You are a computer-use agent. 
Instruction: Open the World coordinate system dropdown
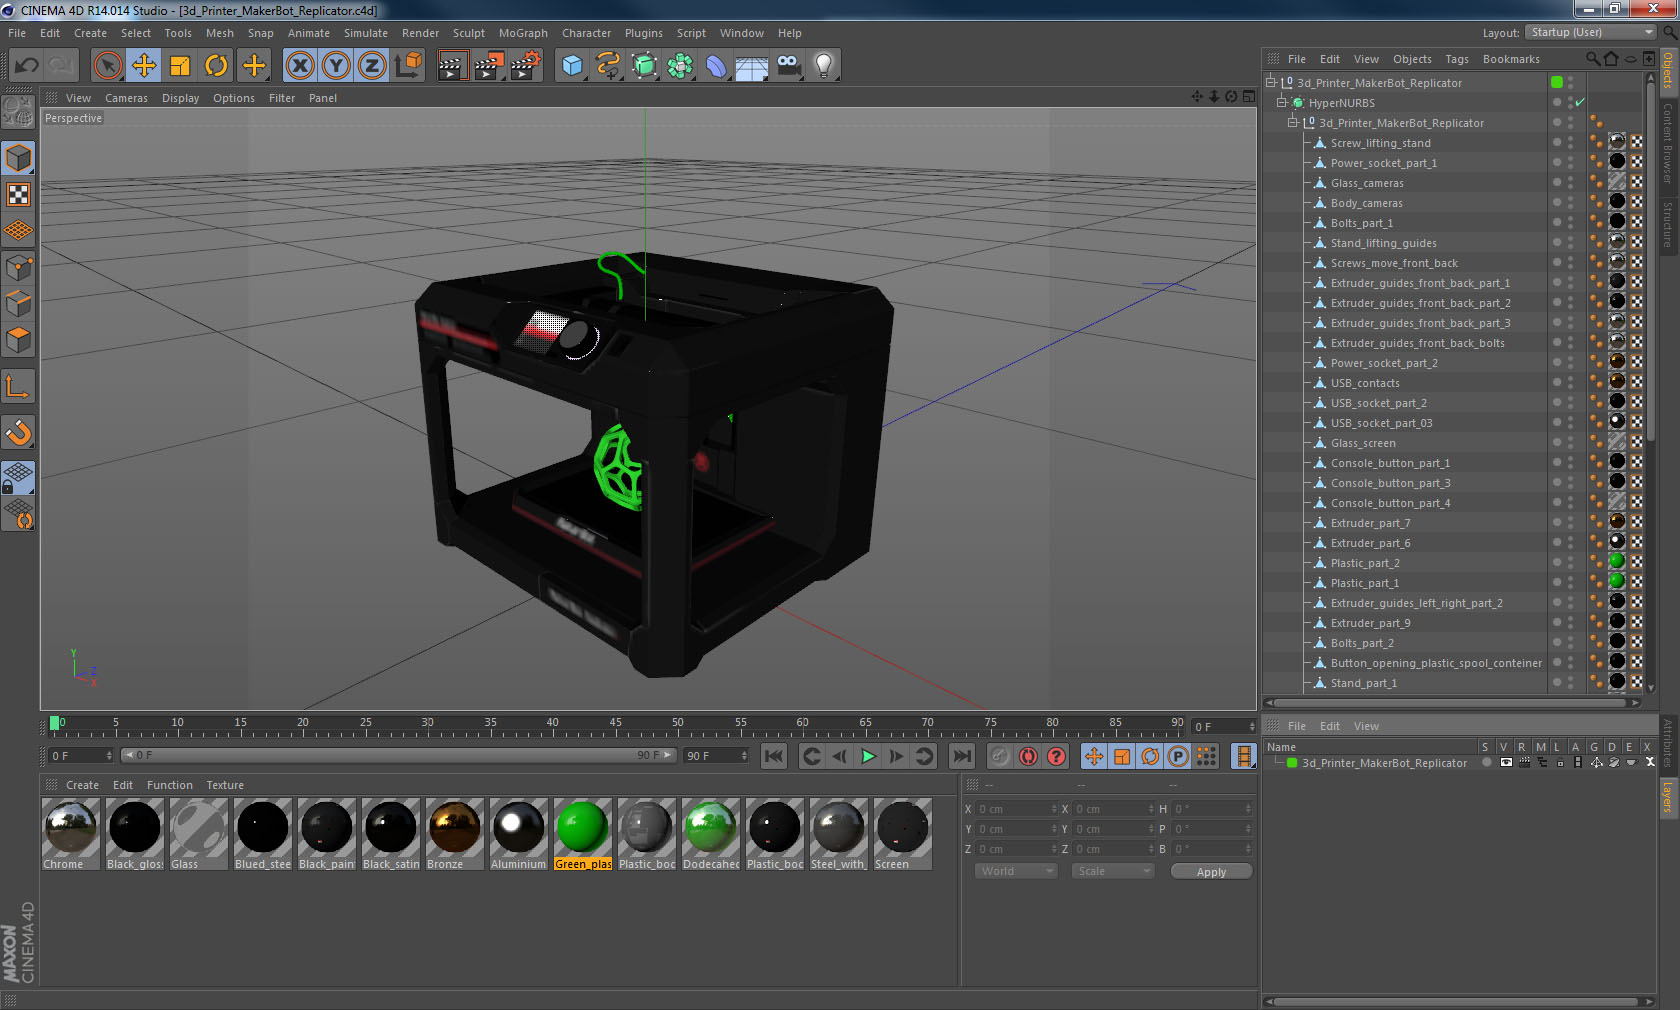[1016, 871]
